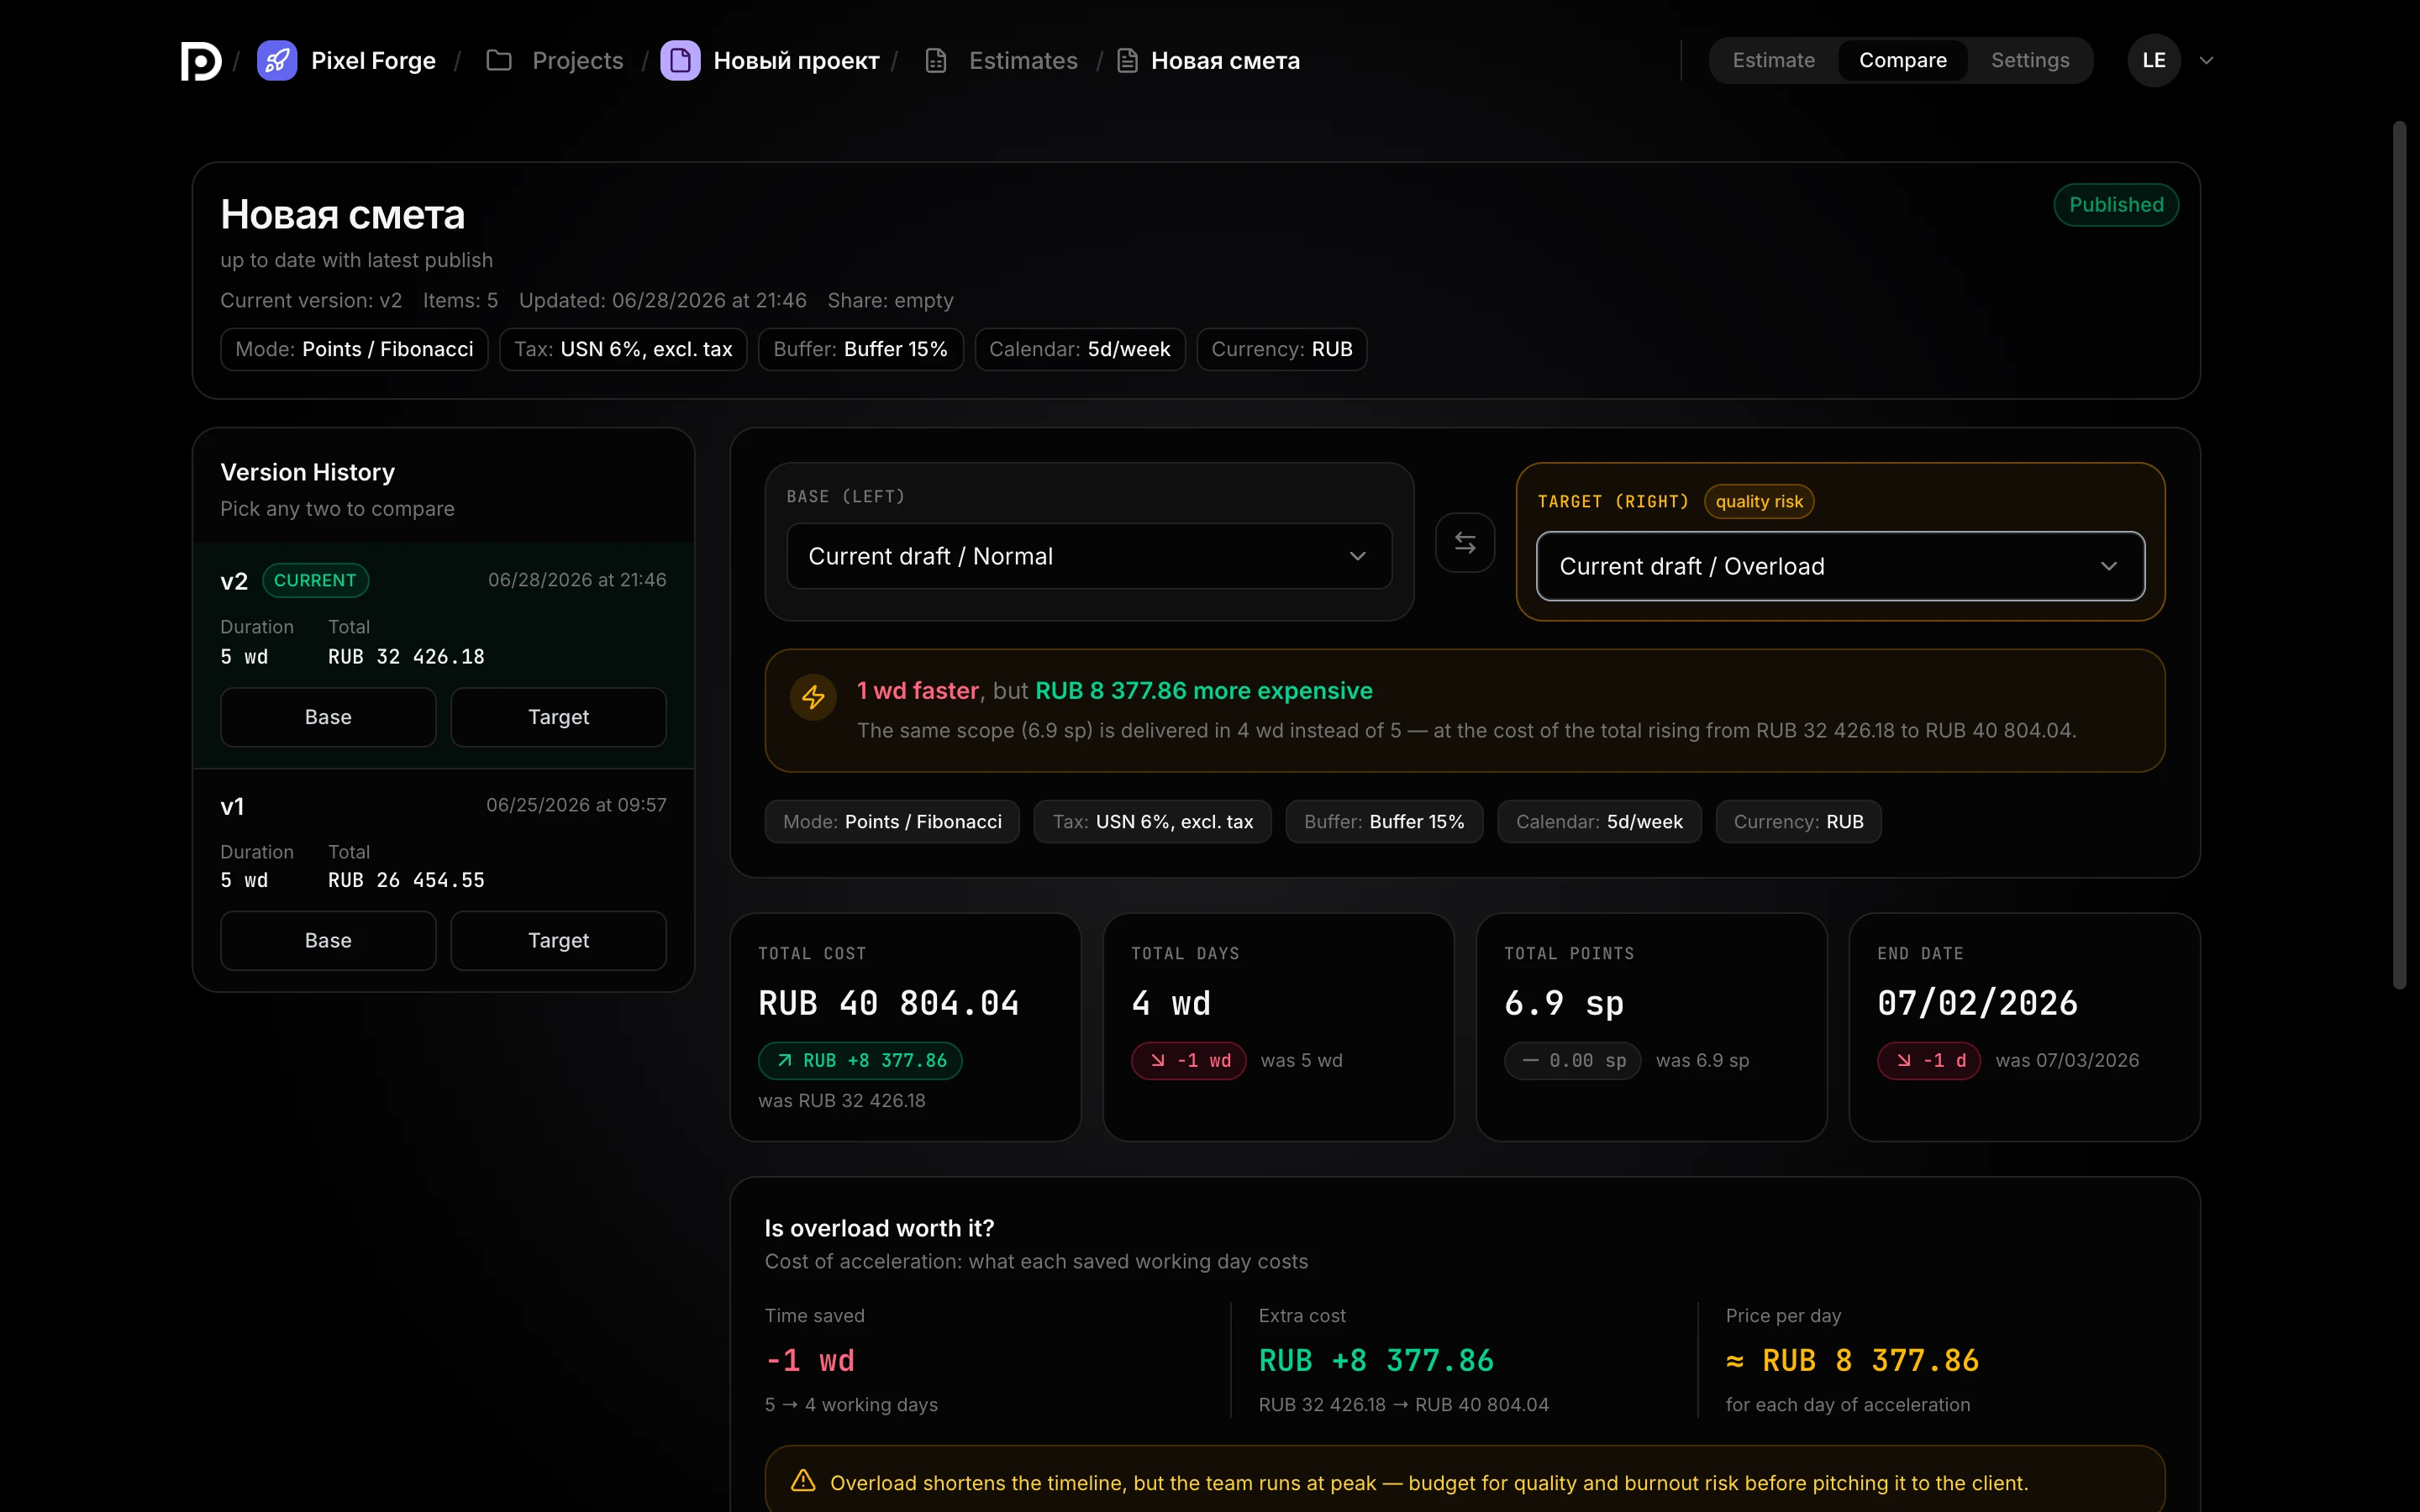Set v2 as Target
This screenshot has height=1512, width=2420.
[558, 717]
